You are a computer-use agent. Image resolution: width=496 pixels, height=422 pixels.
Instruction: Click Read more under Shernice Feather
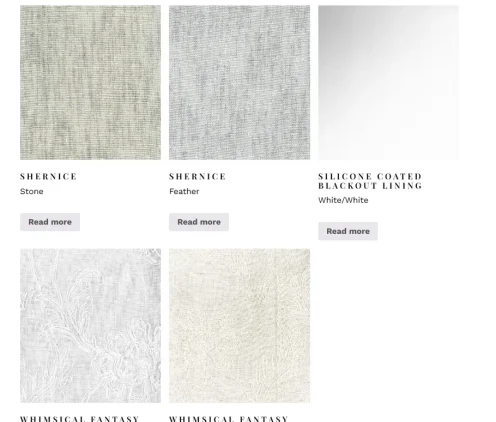pos(199,222)
